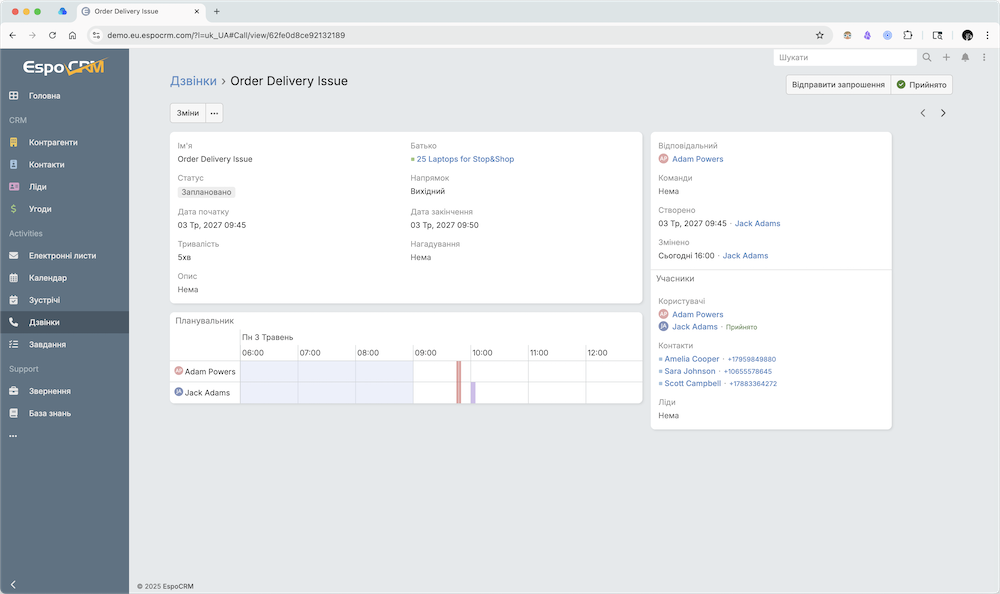Image resolution: width=1000 pixels, height=594 pixels.
Task: Click browser back button
Action: (13, 35)
